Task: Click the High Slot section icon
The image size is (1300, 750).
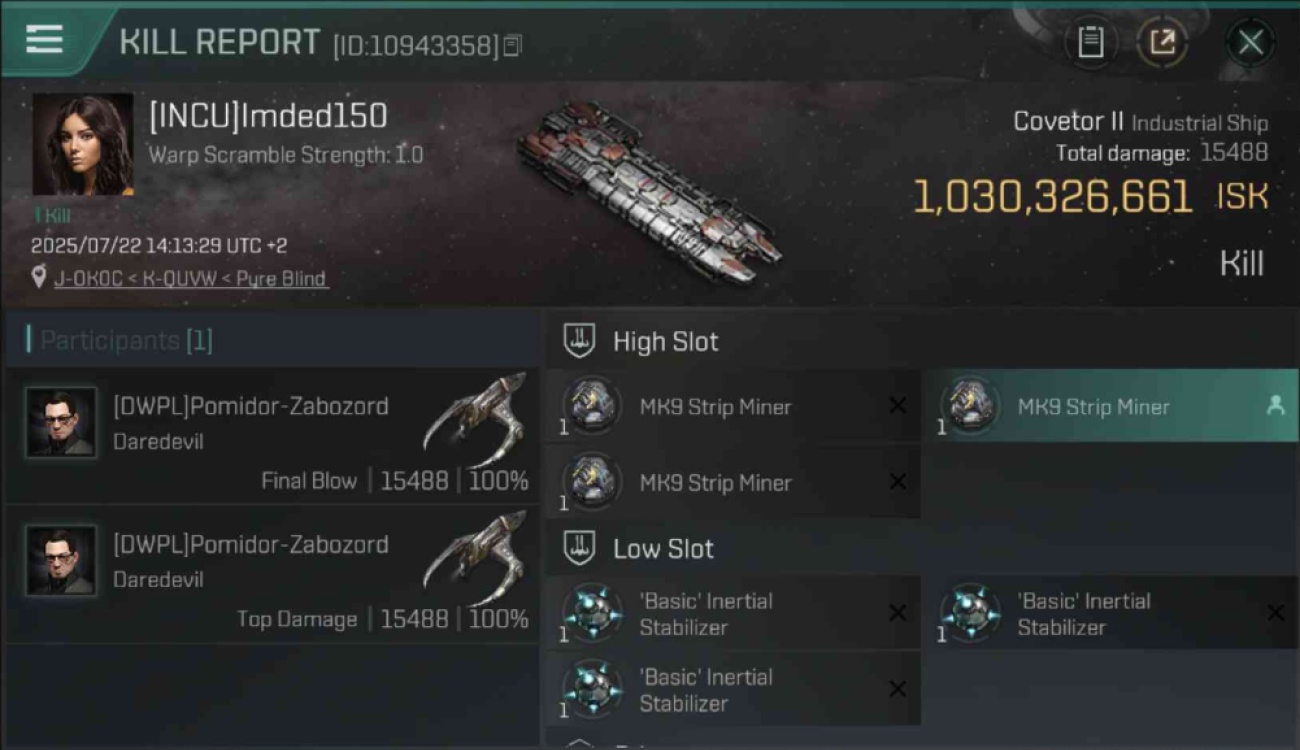Action: [579, 341]
